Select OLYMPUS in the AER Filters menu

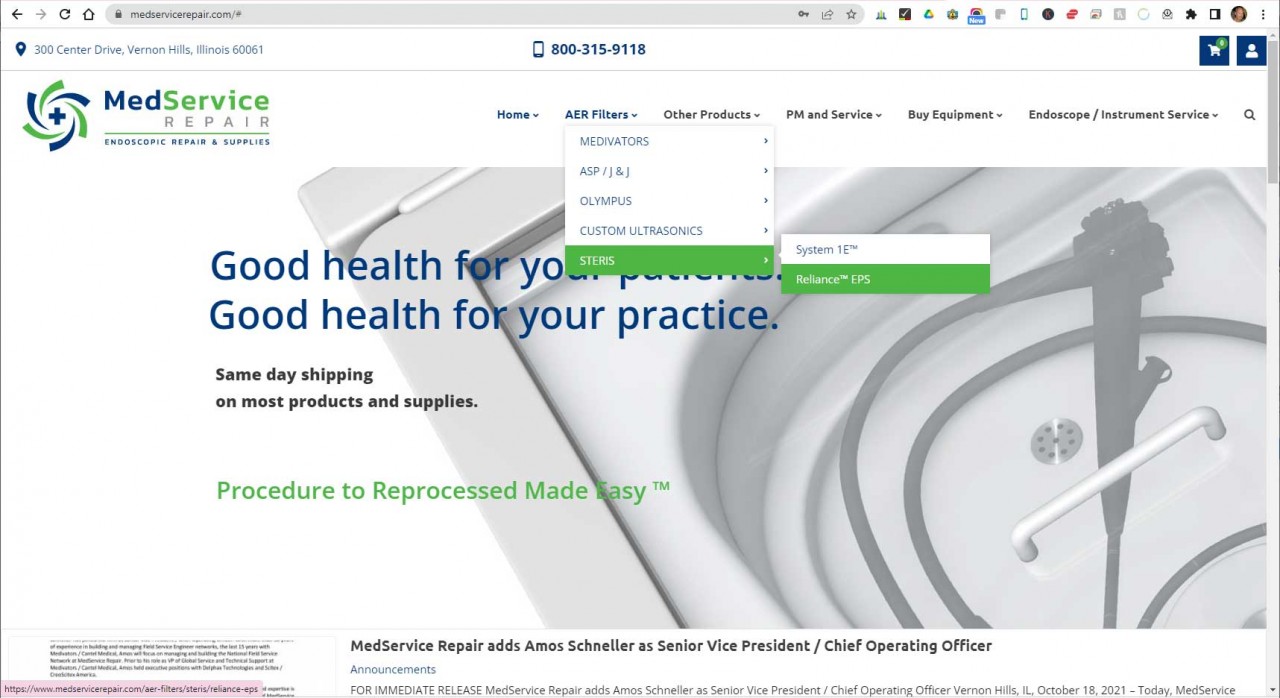669,201
